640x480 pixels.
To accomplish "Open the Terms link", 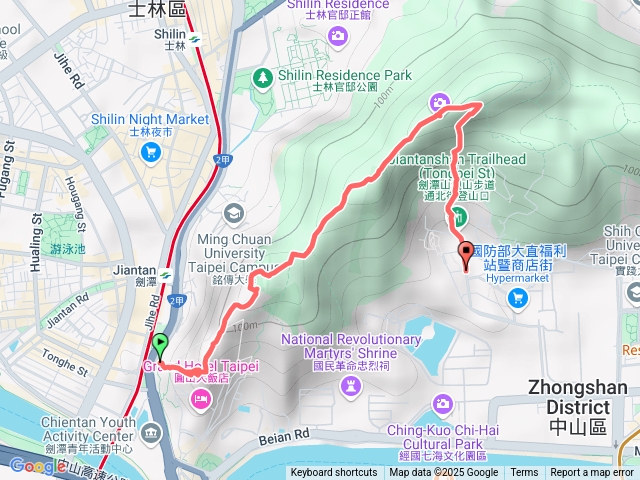I will click(x=524, y=473).
